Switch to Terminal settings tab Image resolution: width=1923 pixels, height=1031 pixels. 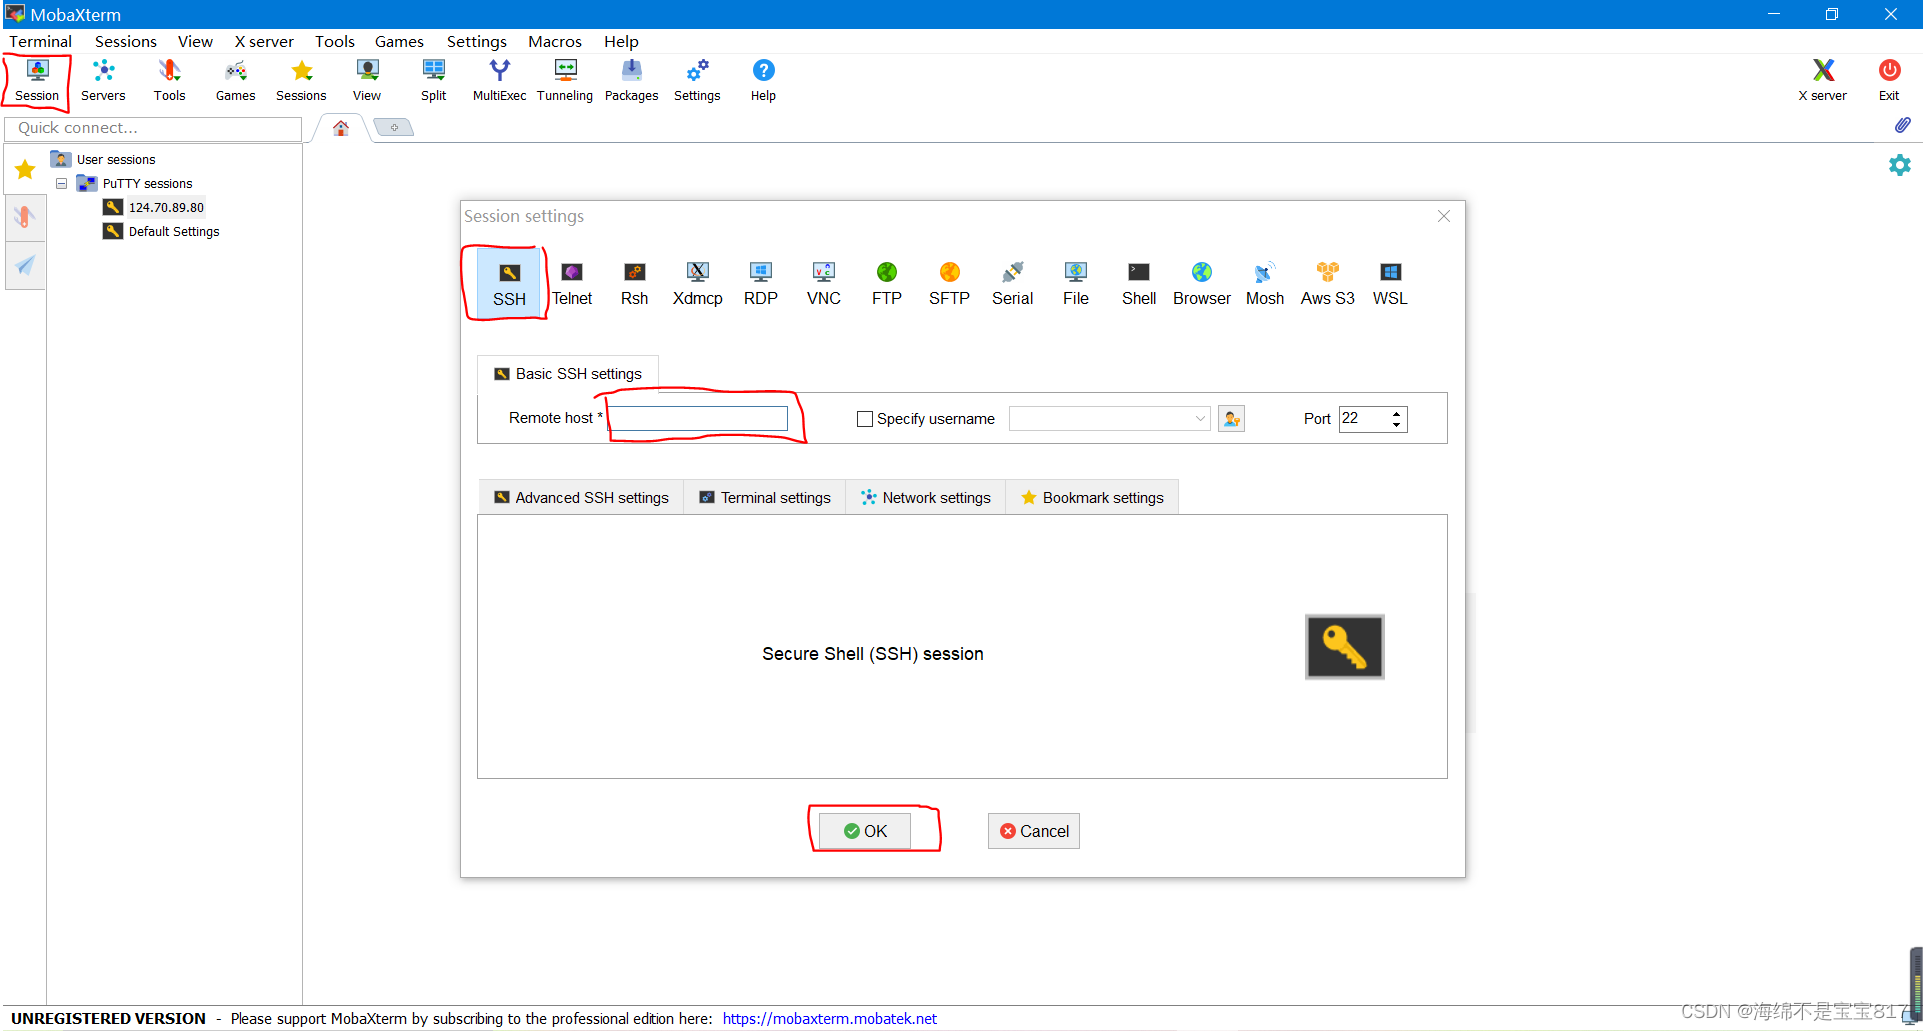coord(765,498)
